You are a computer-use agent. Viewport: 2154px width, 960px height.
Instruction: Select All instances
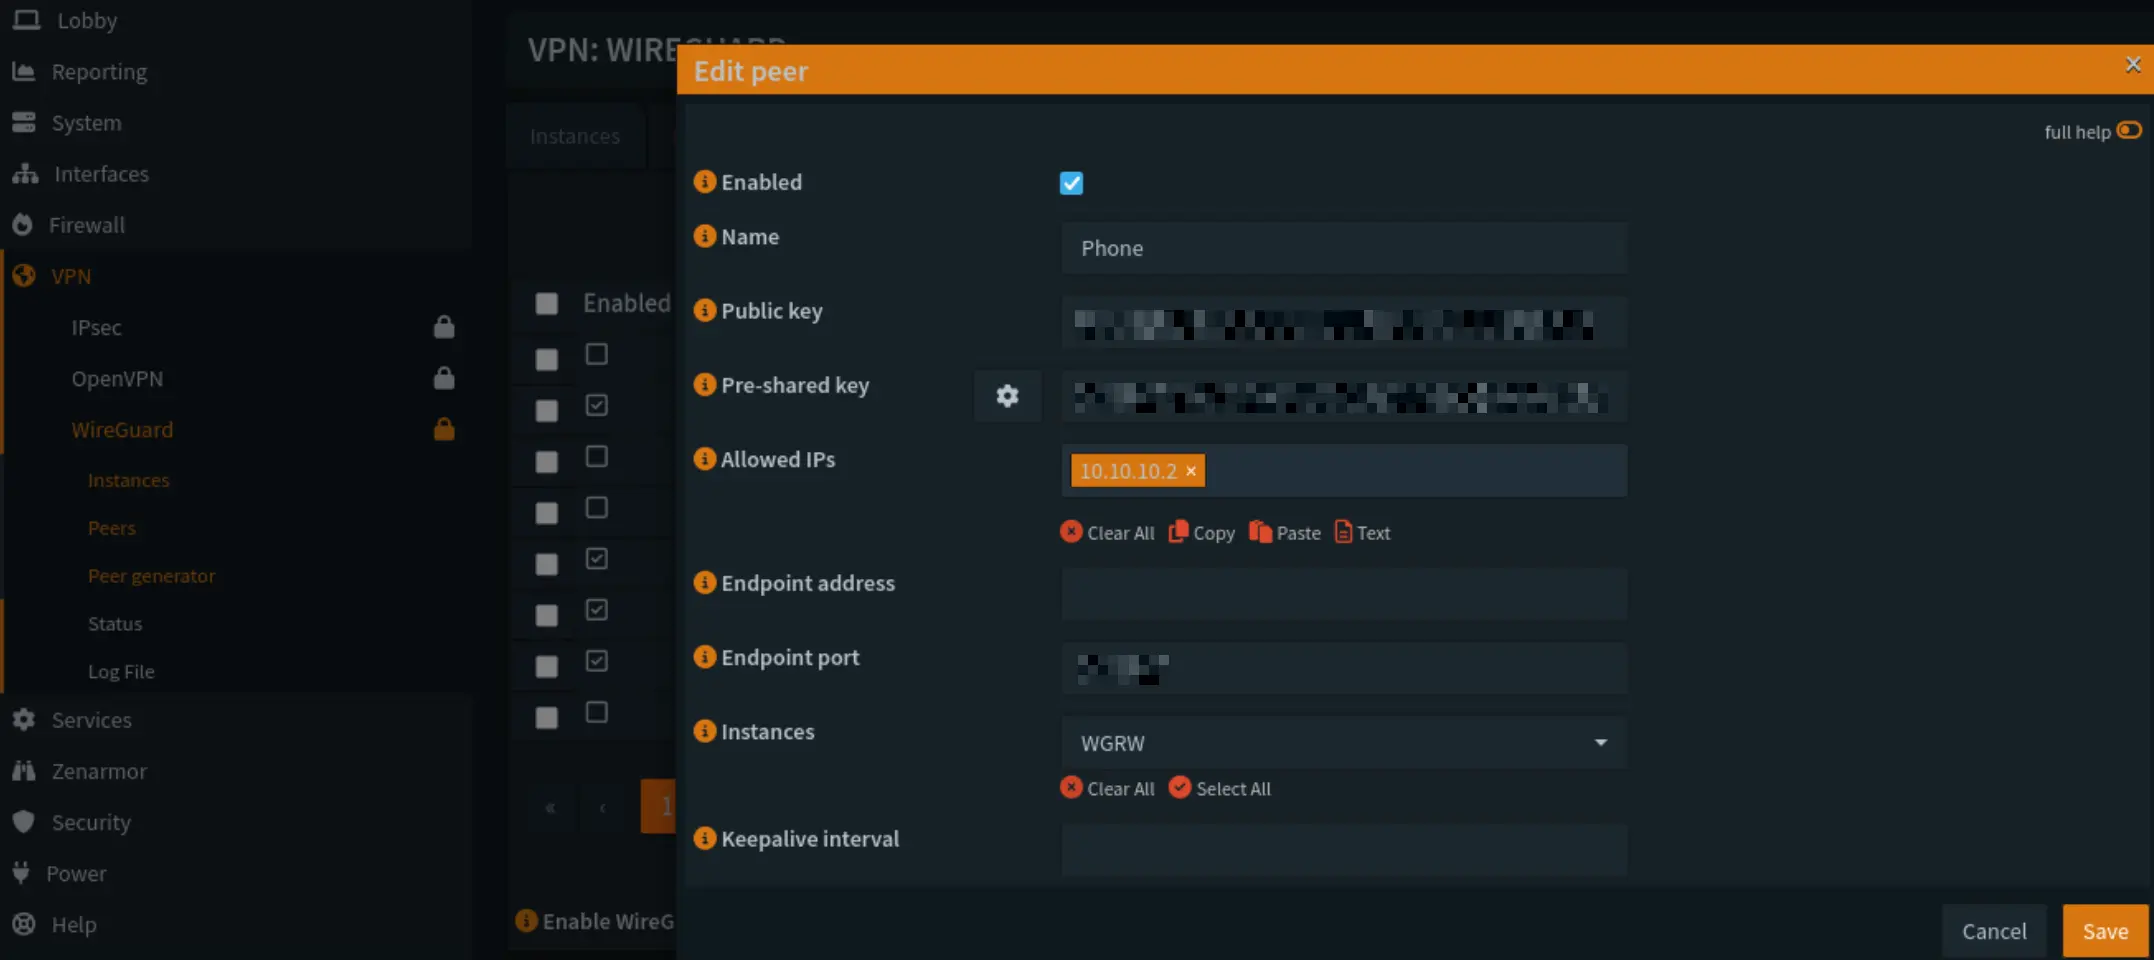[x=1220, y=788]
